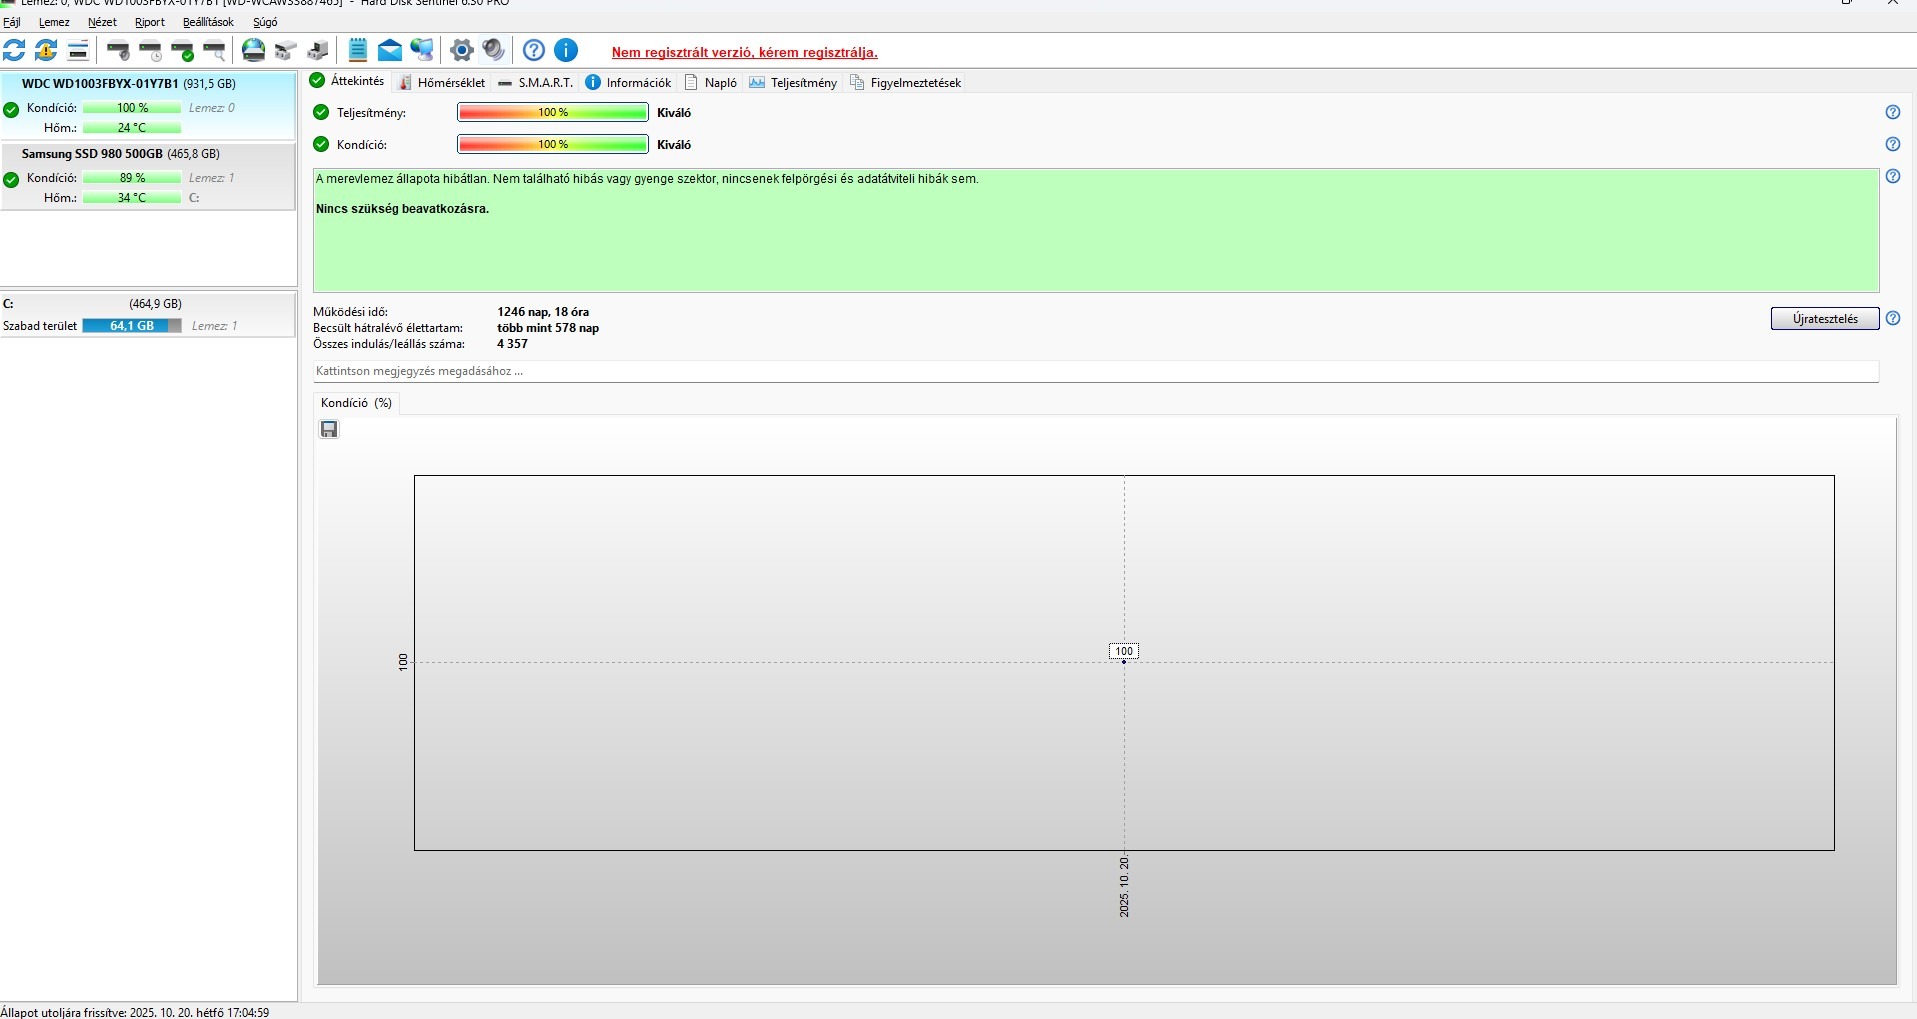Open the Lemez menu
This screenshot has height=1019, width=1917.
[54, 22]
